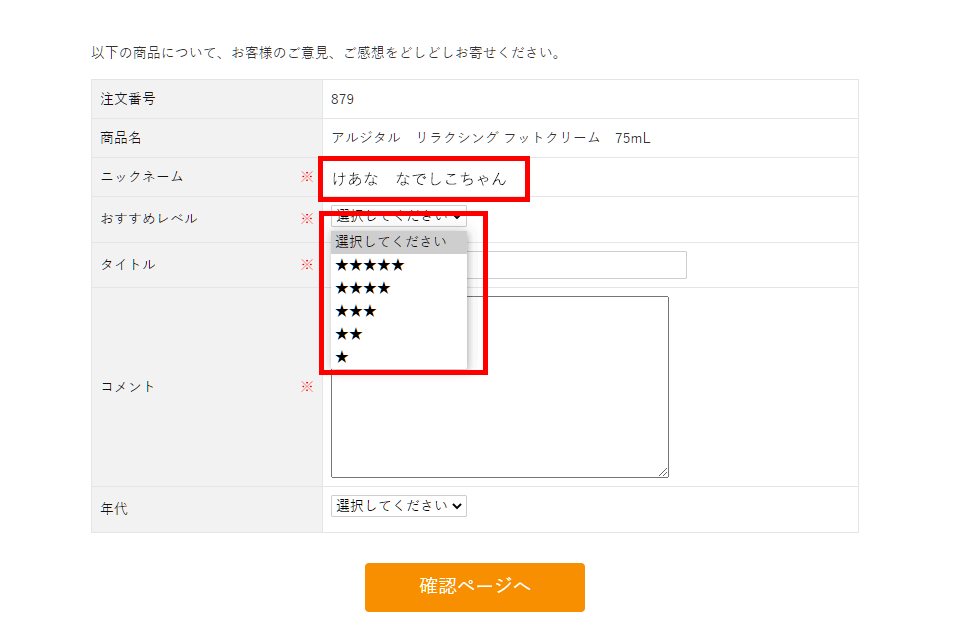Collapse the おすすめレベル dropdown

[398, 216]
